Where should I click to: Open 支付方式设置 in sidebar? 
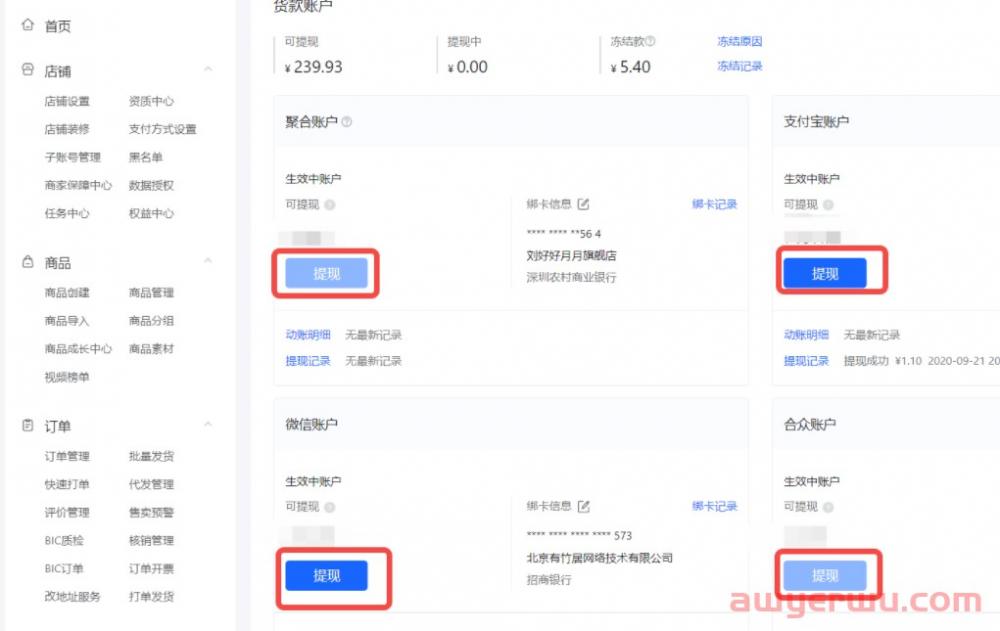click(163, 130)
